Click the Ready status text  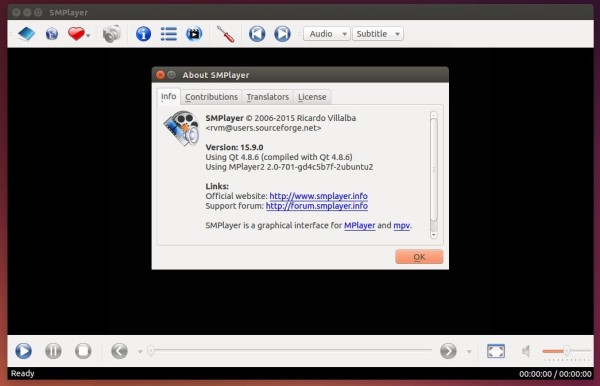point(23,373)
